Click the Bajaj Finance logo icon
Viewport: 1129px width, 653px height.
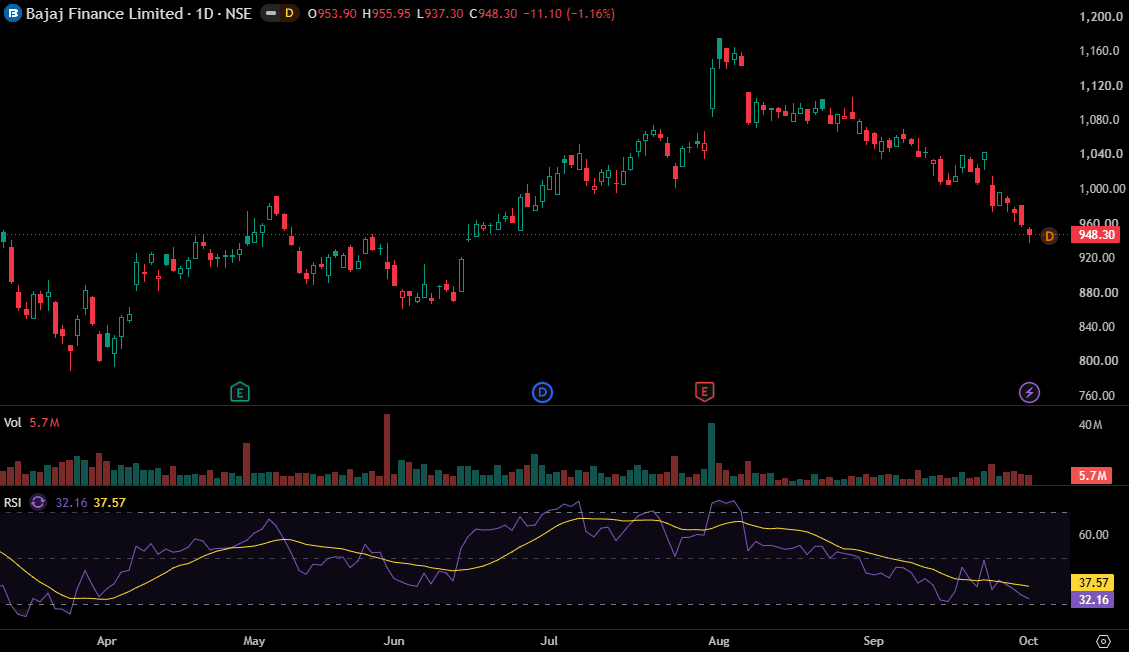click(x=13, y=14)
